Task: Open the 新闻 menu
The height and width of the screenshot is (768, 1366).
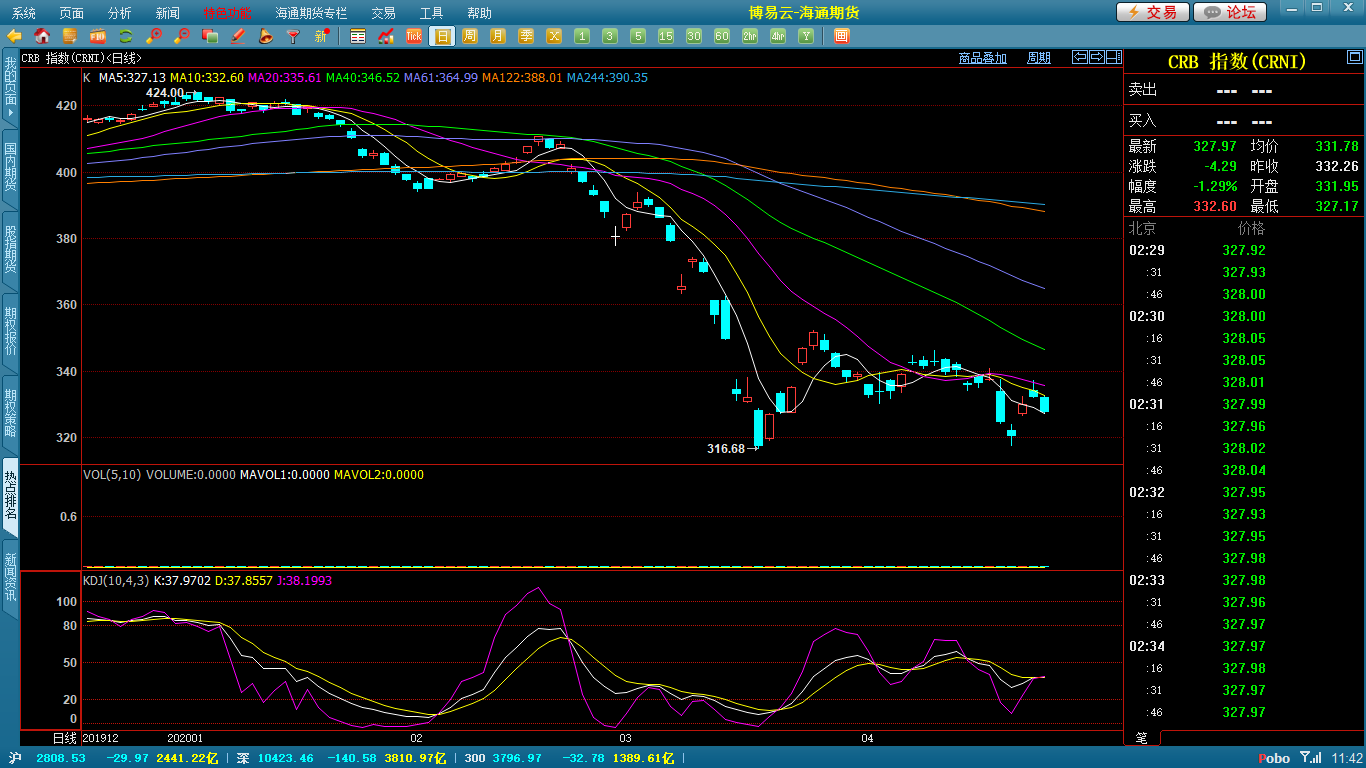Action: (x=168, y=13)
